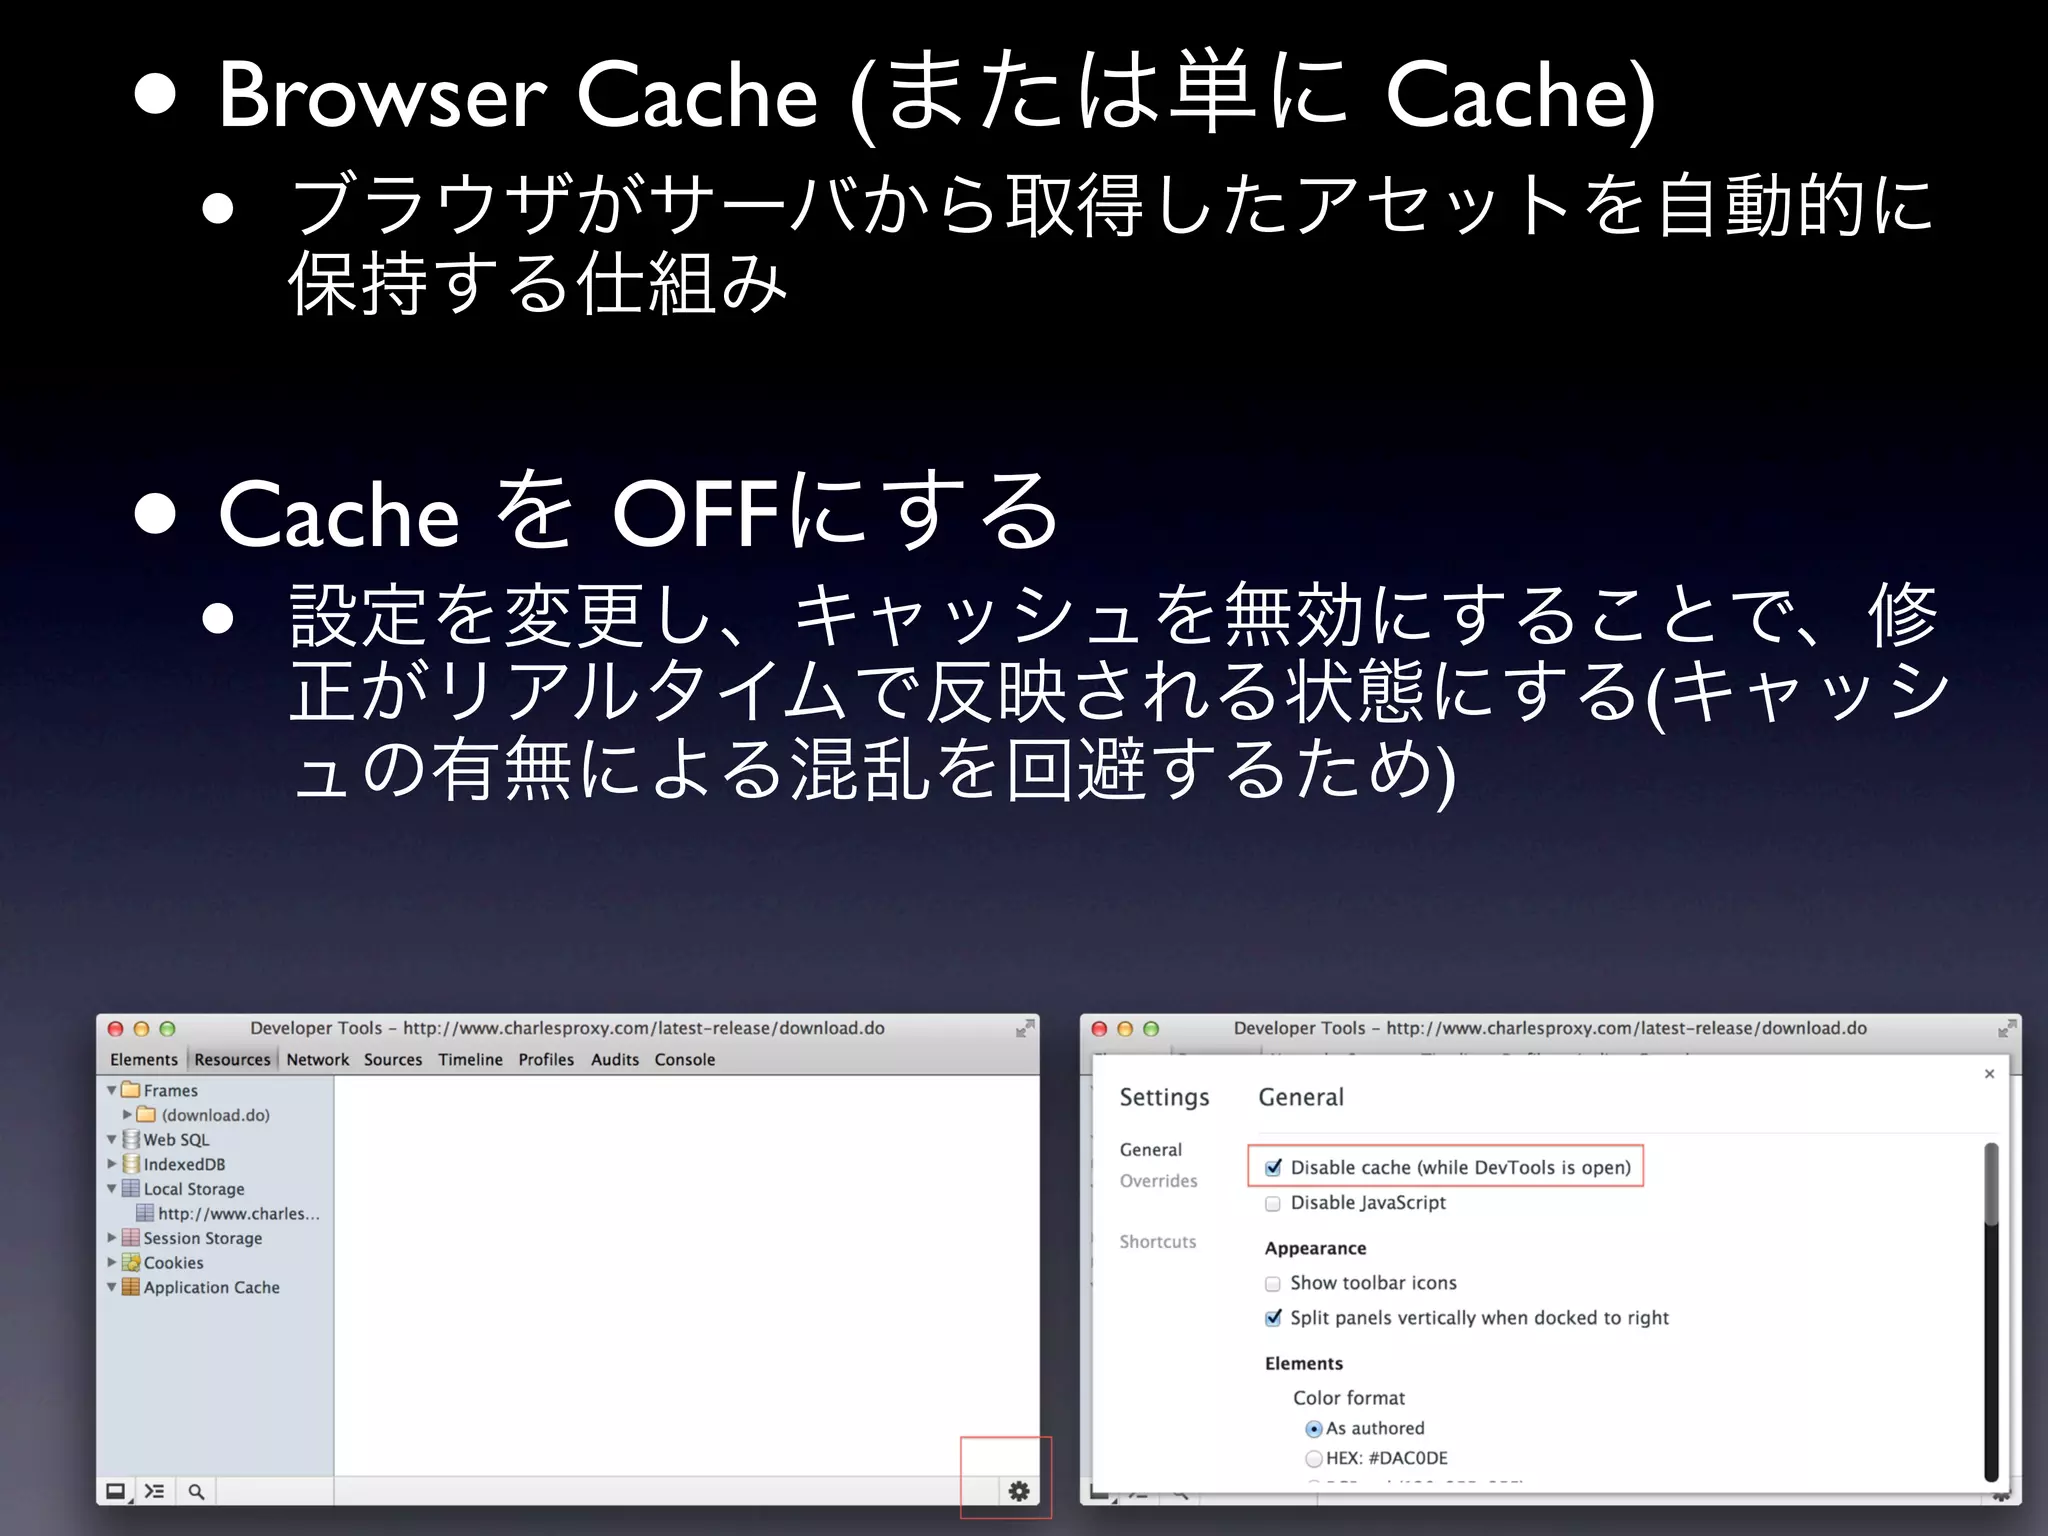Click the search magnifier icon in left DevTools
The height and width of the screenshot is (1536, 2048).
click(x=196, y=1491)
